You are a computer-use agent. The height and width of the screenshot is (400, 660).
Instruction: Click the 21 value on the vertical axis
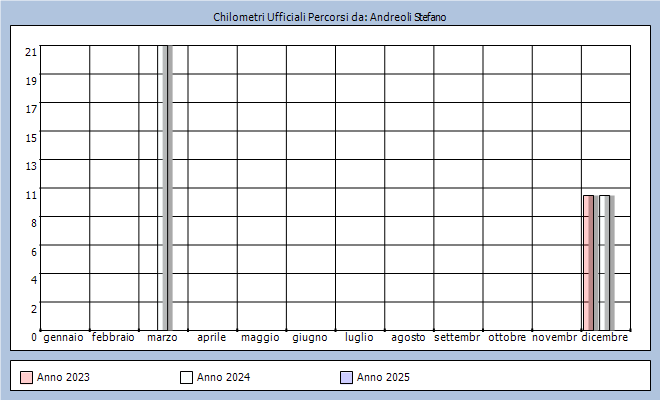click(31, 52)
